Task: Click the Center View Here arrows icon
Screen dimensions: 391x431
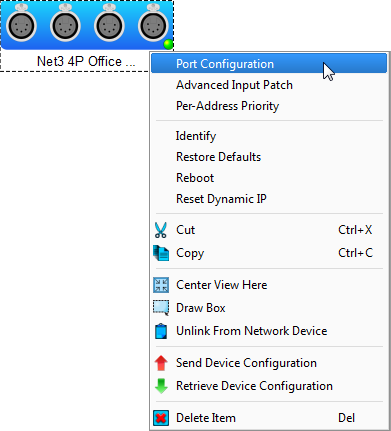Action: tap(161, 285)
